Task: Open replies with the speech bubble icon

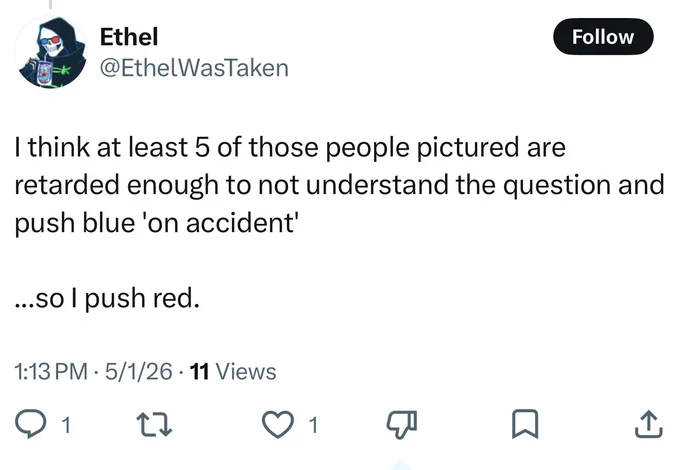Action: click(x=30, y=424)
